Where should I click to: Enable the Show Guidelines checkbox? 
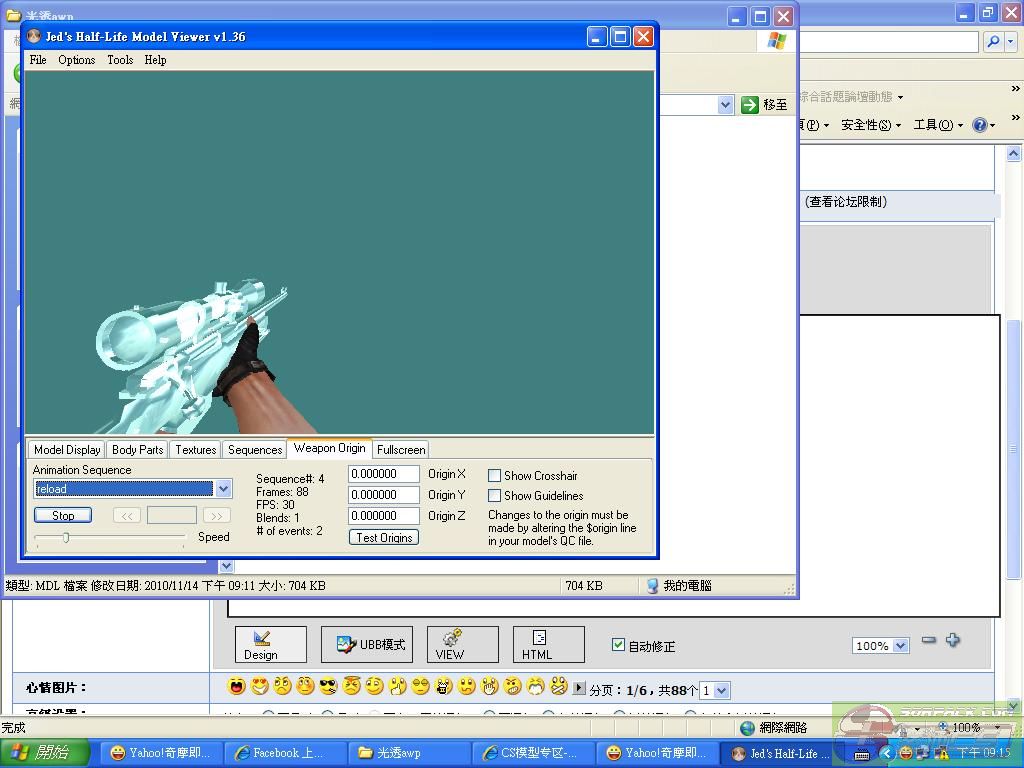[494, 496]
